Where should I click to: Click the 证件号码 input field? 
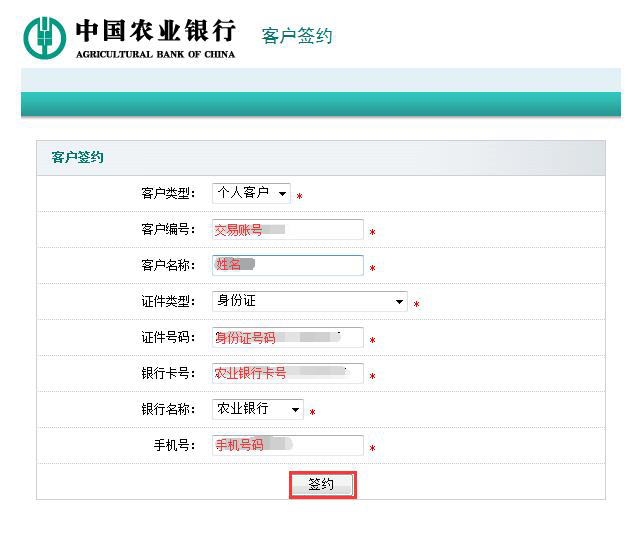pos(288,337)
